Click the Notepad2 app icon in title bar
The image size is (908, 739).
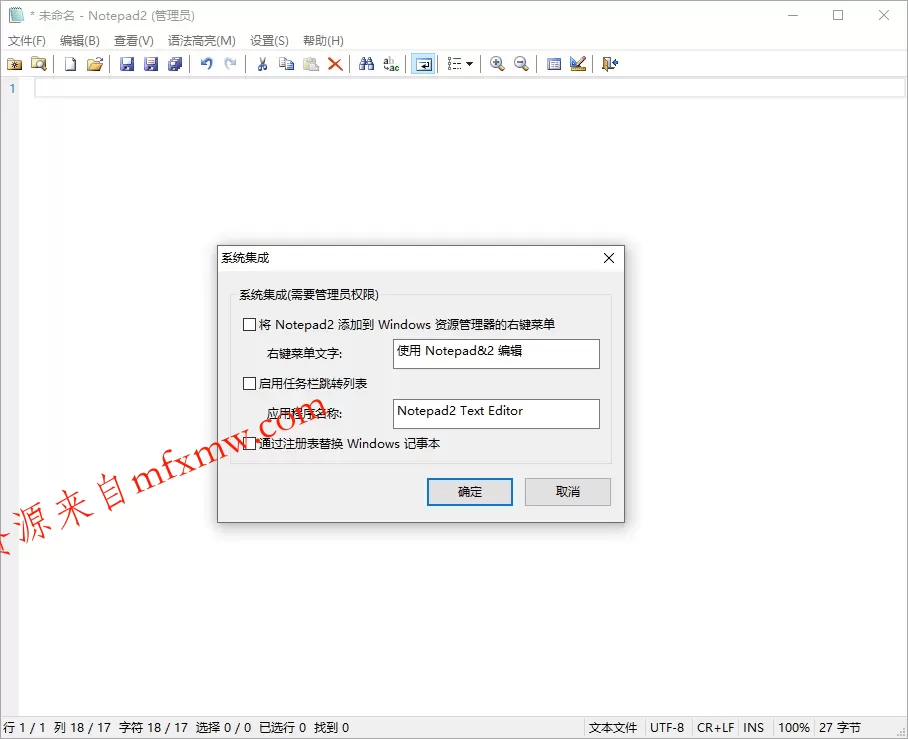16,15
